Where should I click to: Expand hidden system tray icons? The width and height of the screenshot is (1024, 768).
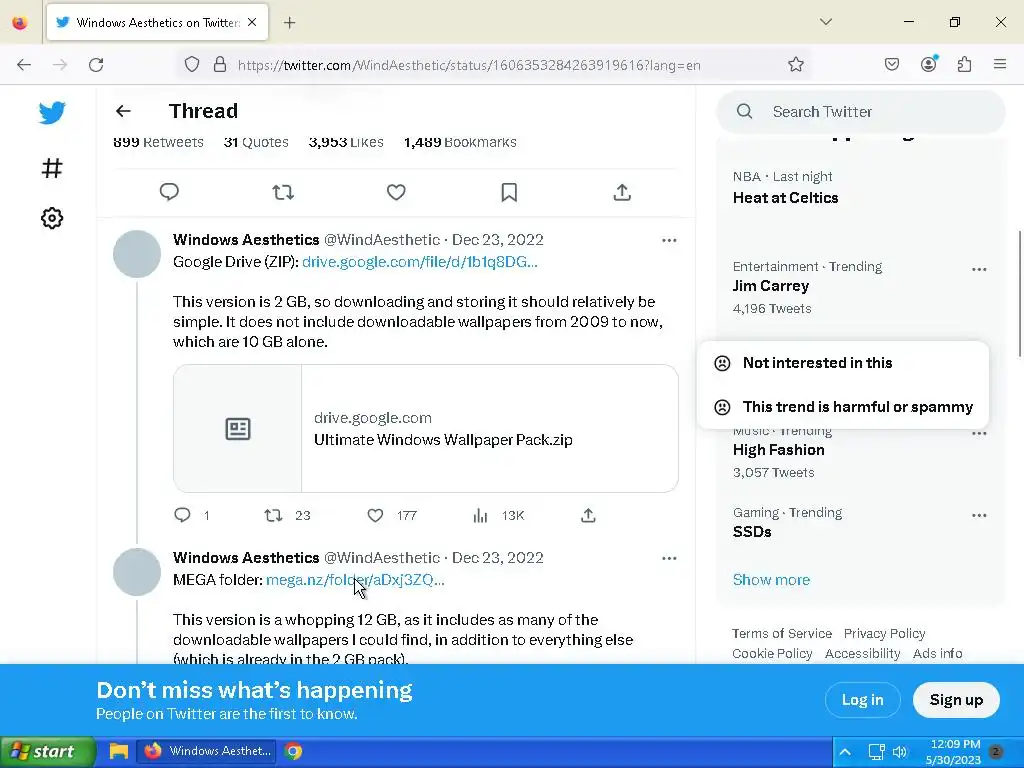point(844,752)
